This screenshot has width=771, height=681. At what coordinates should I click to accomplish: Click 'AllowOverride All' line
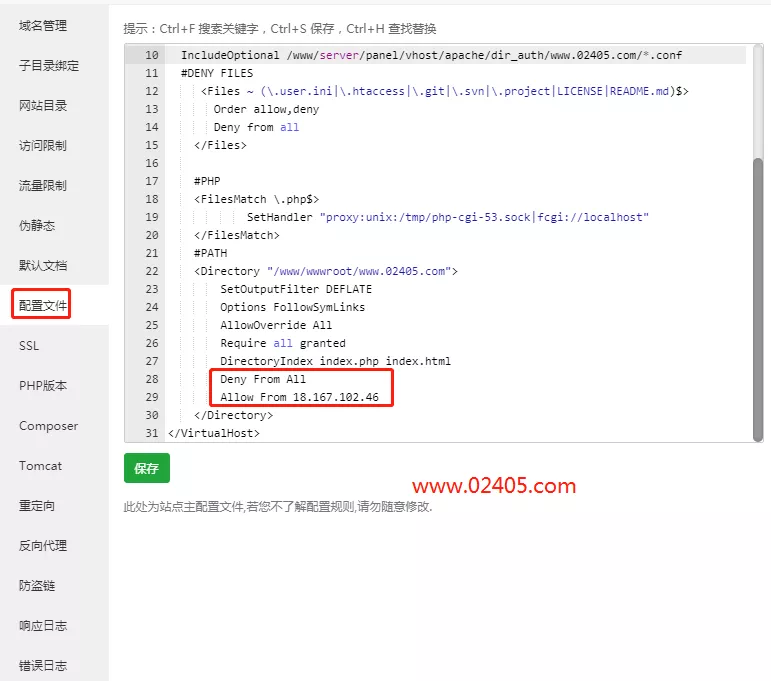pos(276,325)
